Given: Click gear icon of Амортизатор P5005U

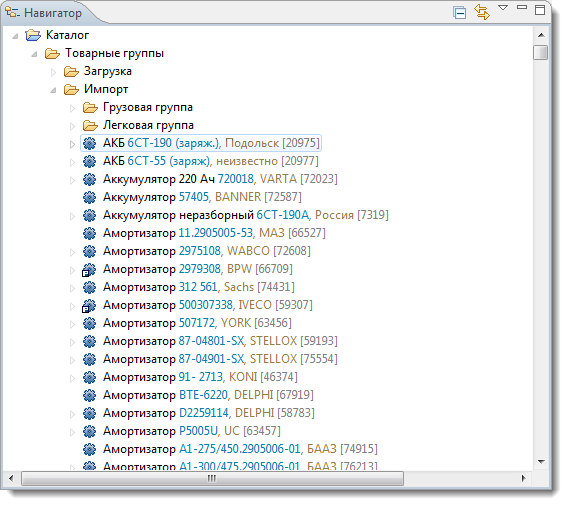Looking at the screenshot, I should click(89, 431).
